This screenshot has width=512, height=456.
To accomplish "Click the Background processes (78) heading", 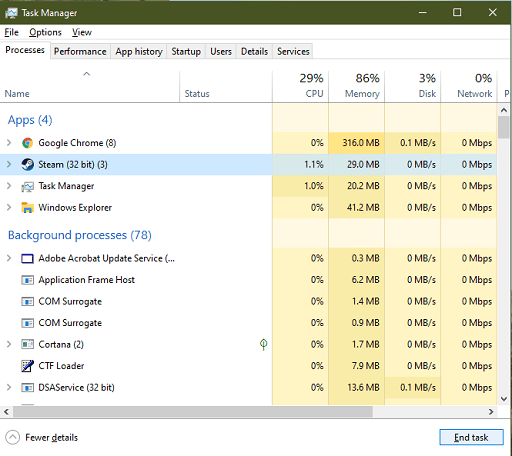I will tap(80, 235).
